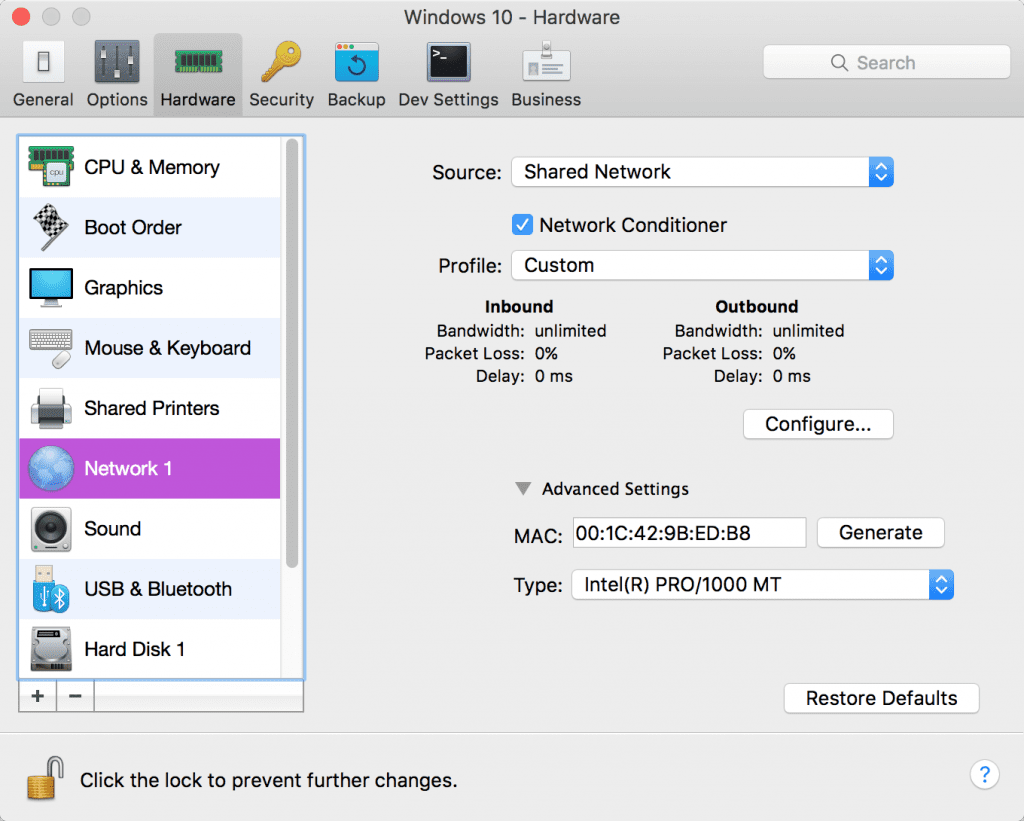Image resolution: width=1024 pixels, height=821 pixels.
Task: Open the Backup settings tab
Action: [356, 73]
